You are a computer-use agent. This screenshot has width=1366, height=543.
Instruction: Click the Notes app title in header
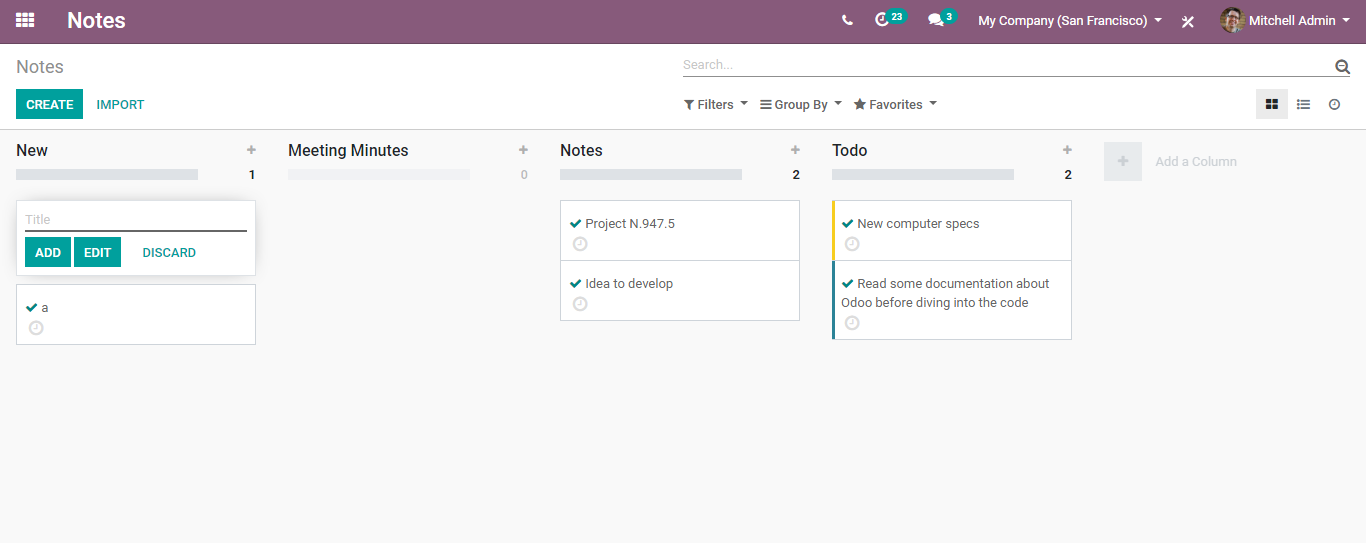(96, 20)
